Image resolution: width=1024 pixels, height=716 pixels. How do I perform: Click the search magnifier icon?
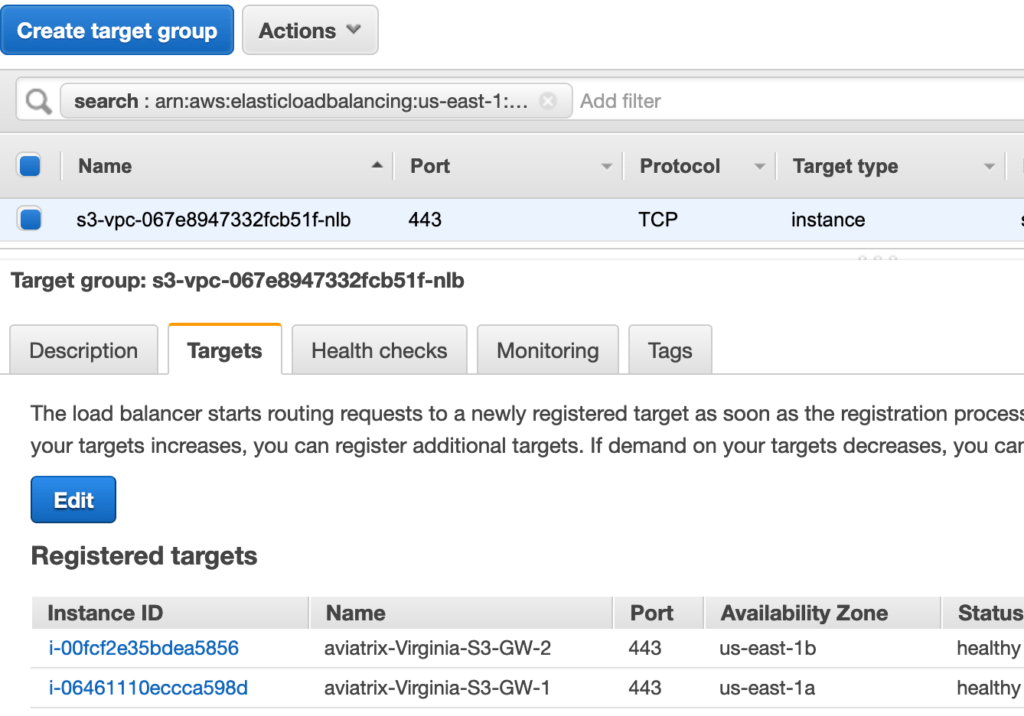tap(38, 101)
